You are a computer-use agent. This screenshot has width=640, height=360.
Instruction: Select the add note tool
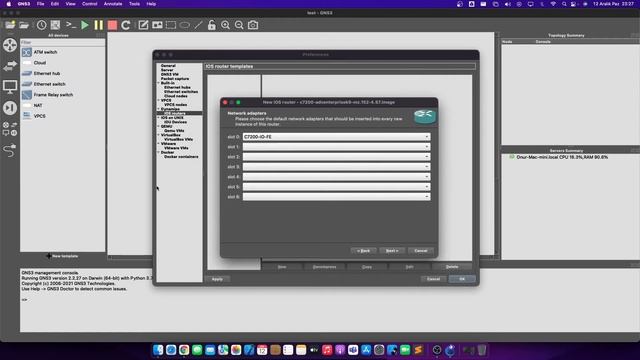click(143, 25)
